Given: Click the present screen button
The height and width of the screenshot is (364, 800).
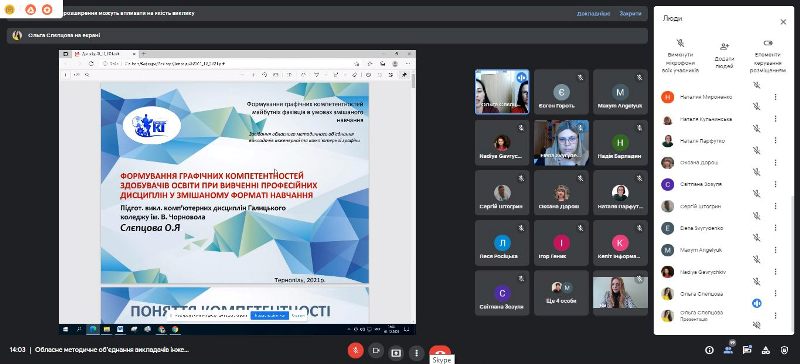Looking at the screenshot, I should [396, 353].
